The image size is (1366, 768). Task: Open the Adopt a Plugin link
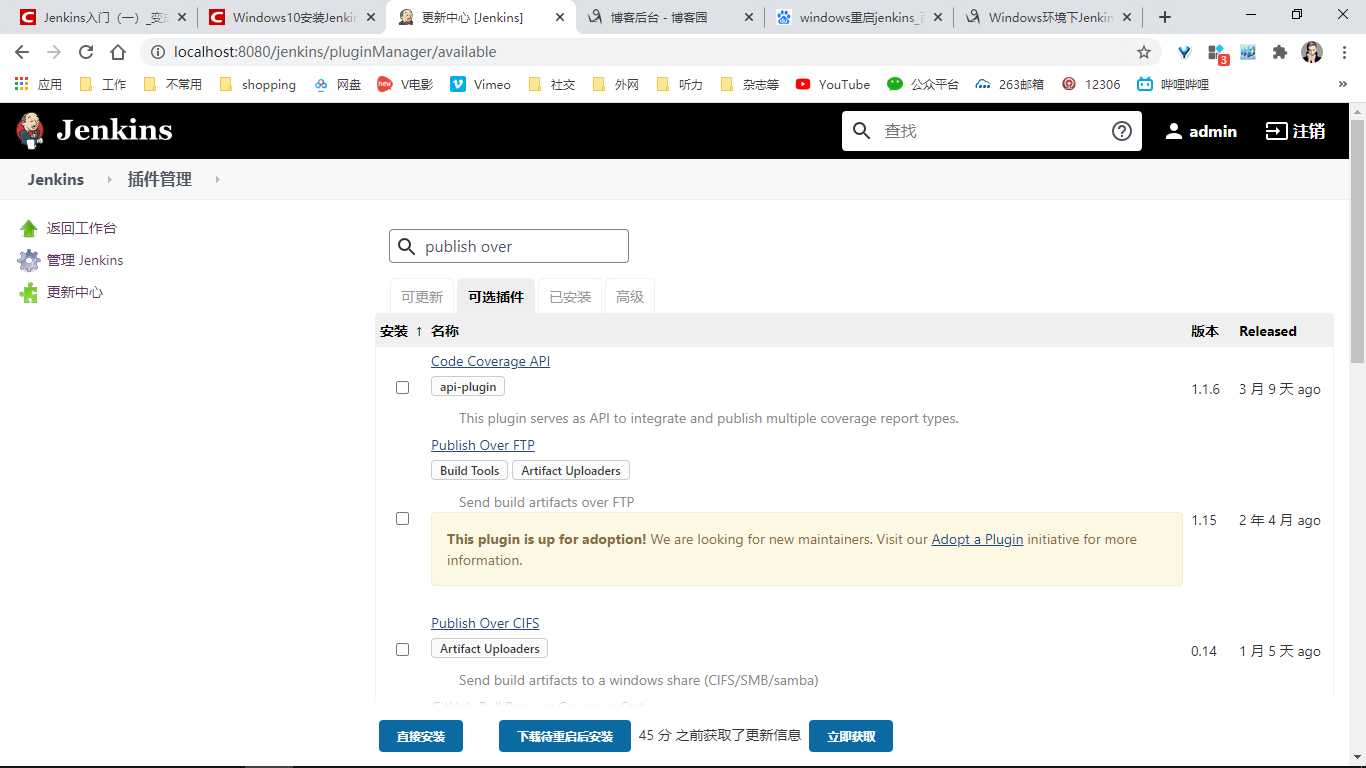point(977,539)
